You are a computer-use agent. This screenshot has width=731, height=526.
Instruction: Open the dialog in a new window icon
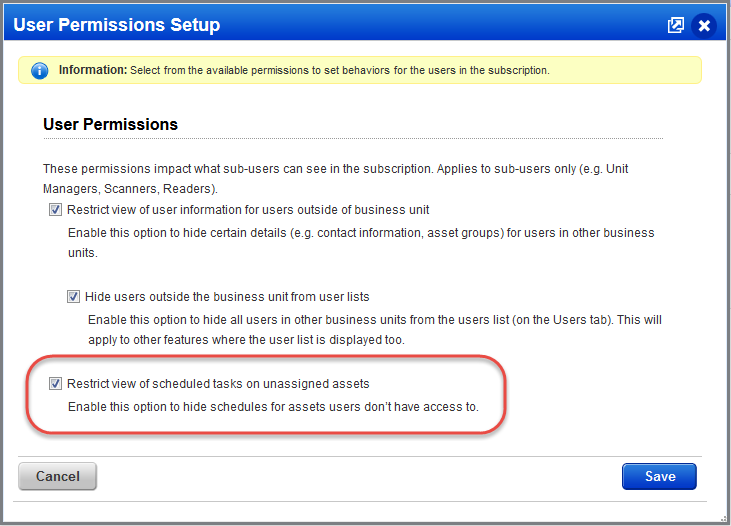(x=676, y=25)
